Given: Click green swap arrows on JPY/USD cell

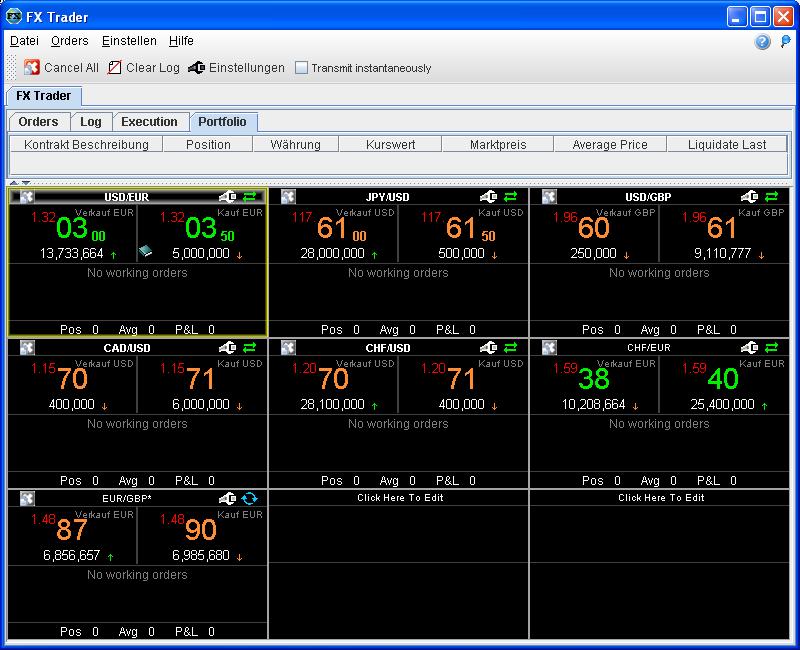Looking at the screenshot, I should pyautogui.click(x=510, y=197).
